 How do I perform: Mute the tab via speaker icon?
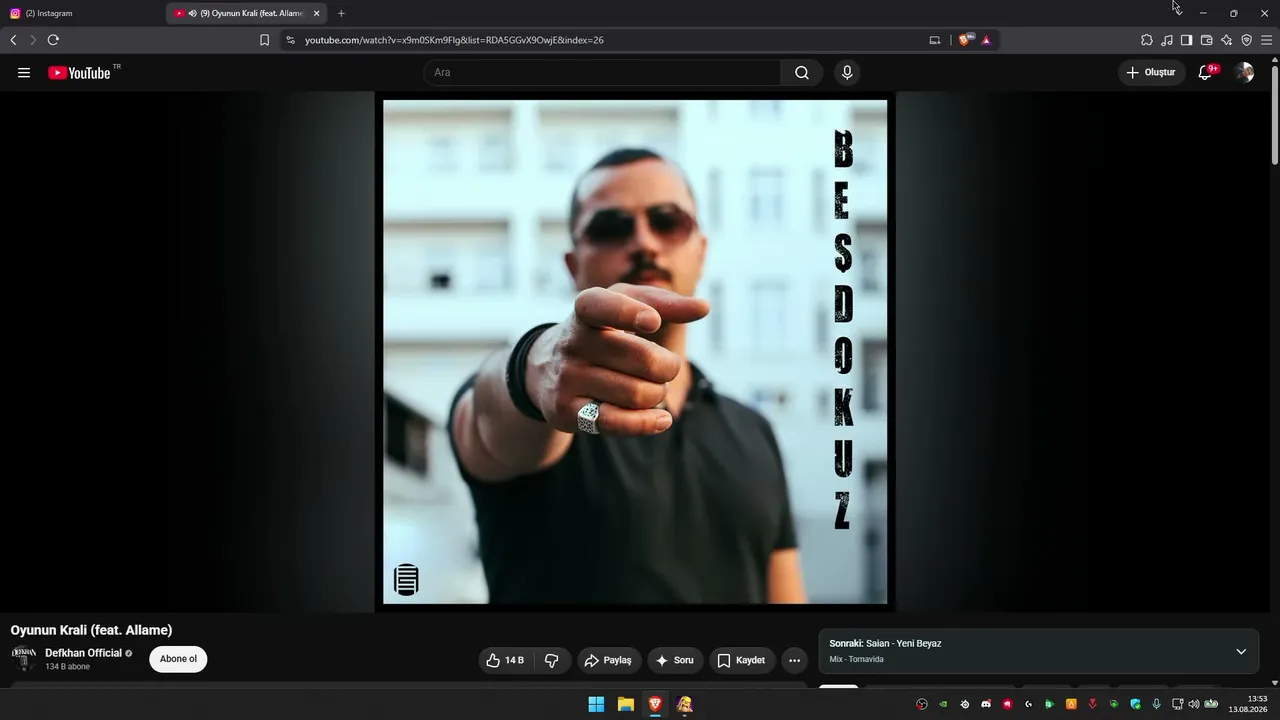pyautogui.click(x=192, y=13)
